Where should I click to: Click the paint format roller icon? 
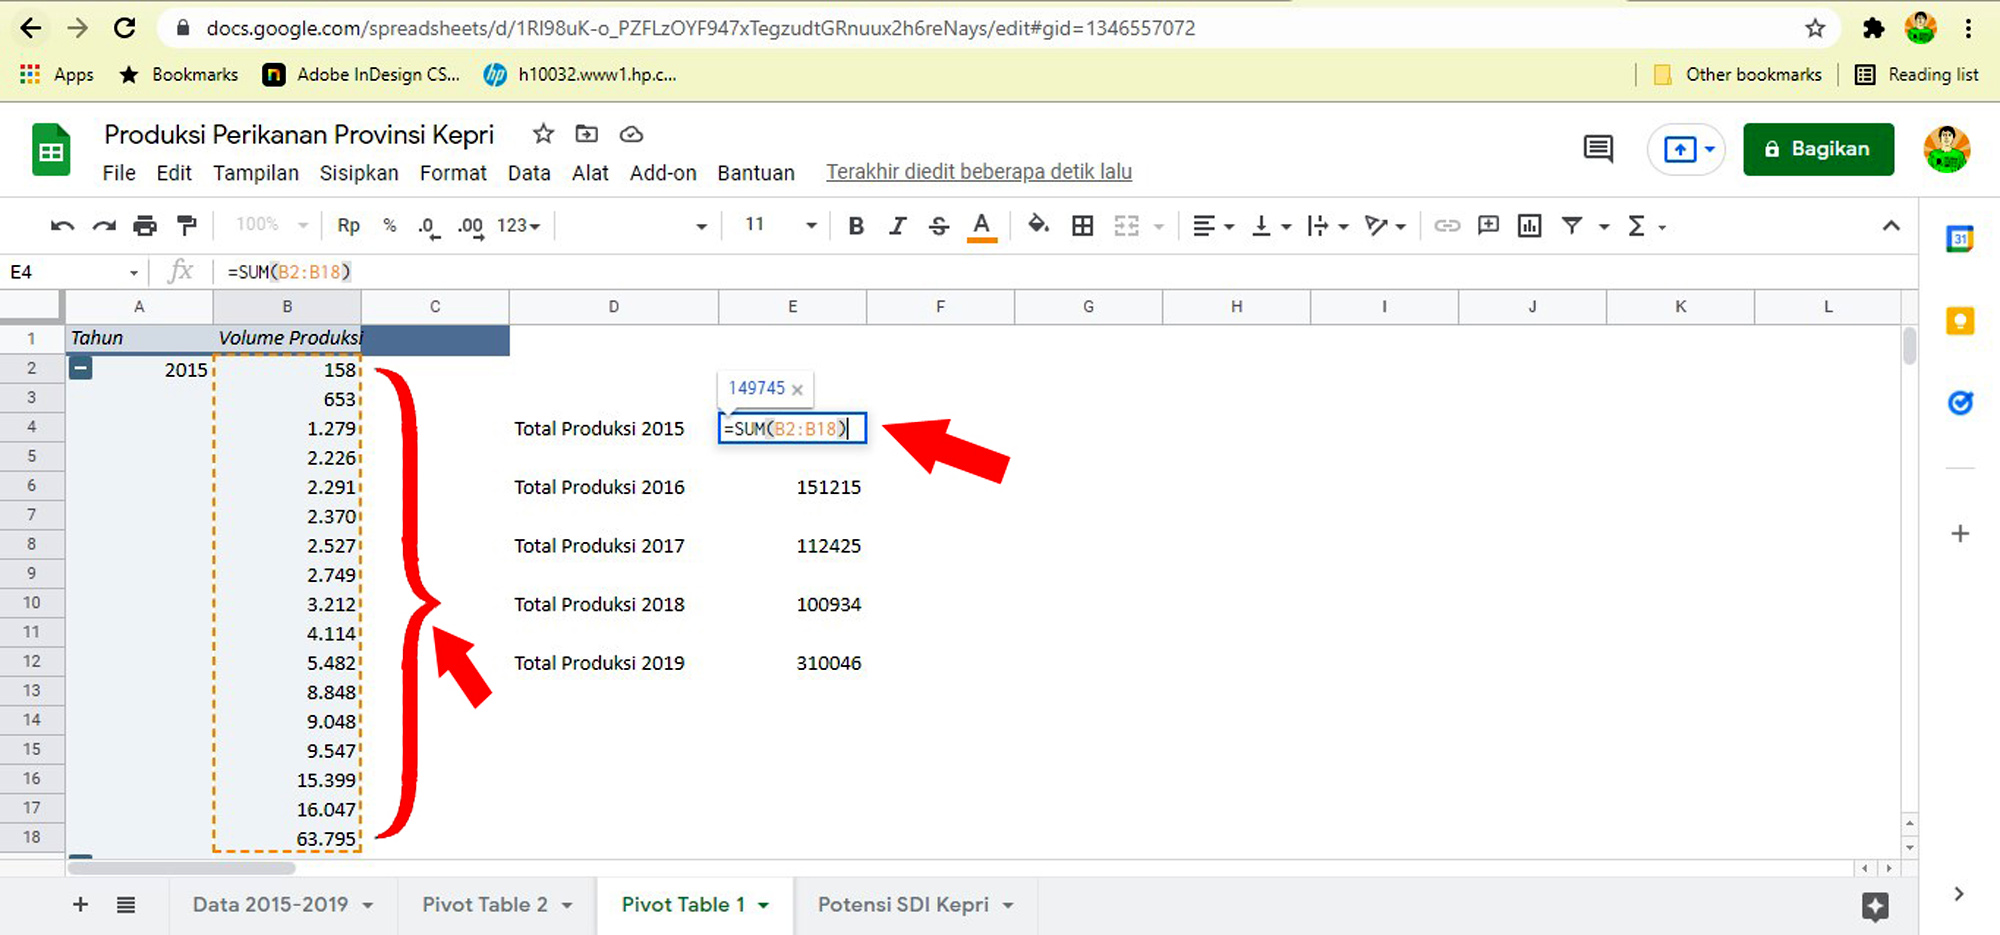click(186, 225)
